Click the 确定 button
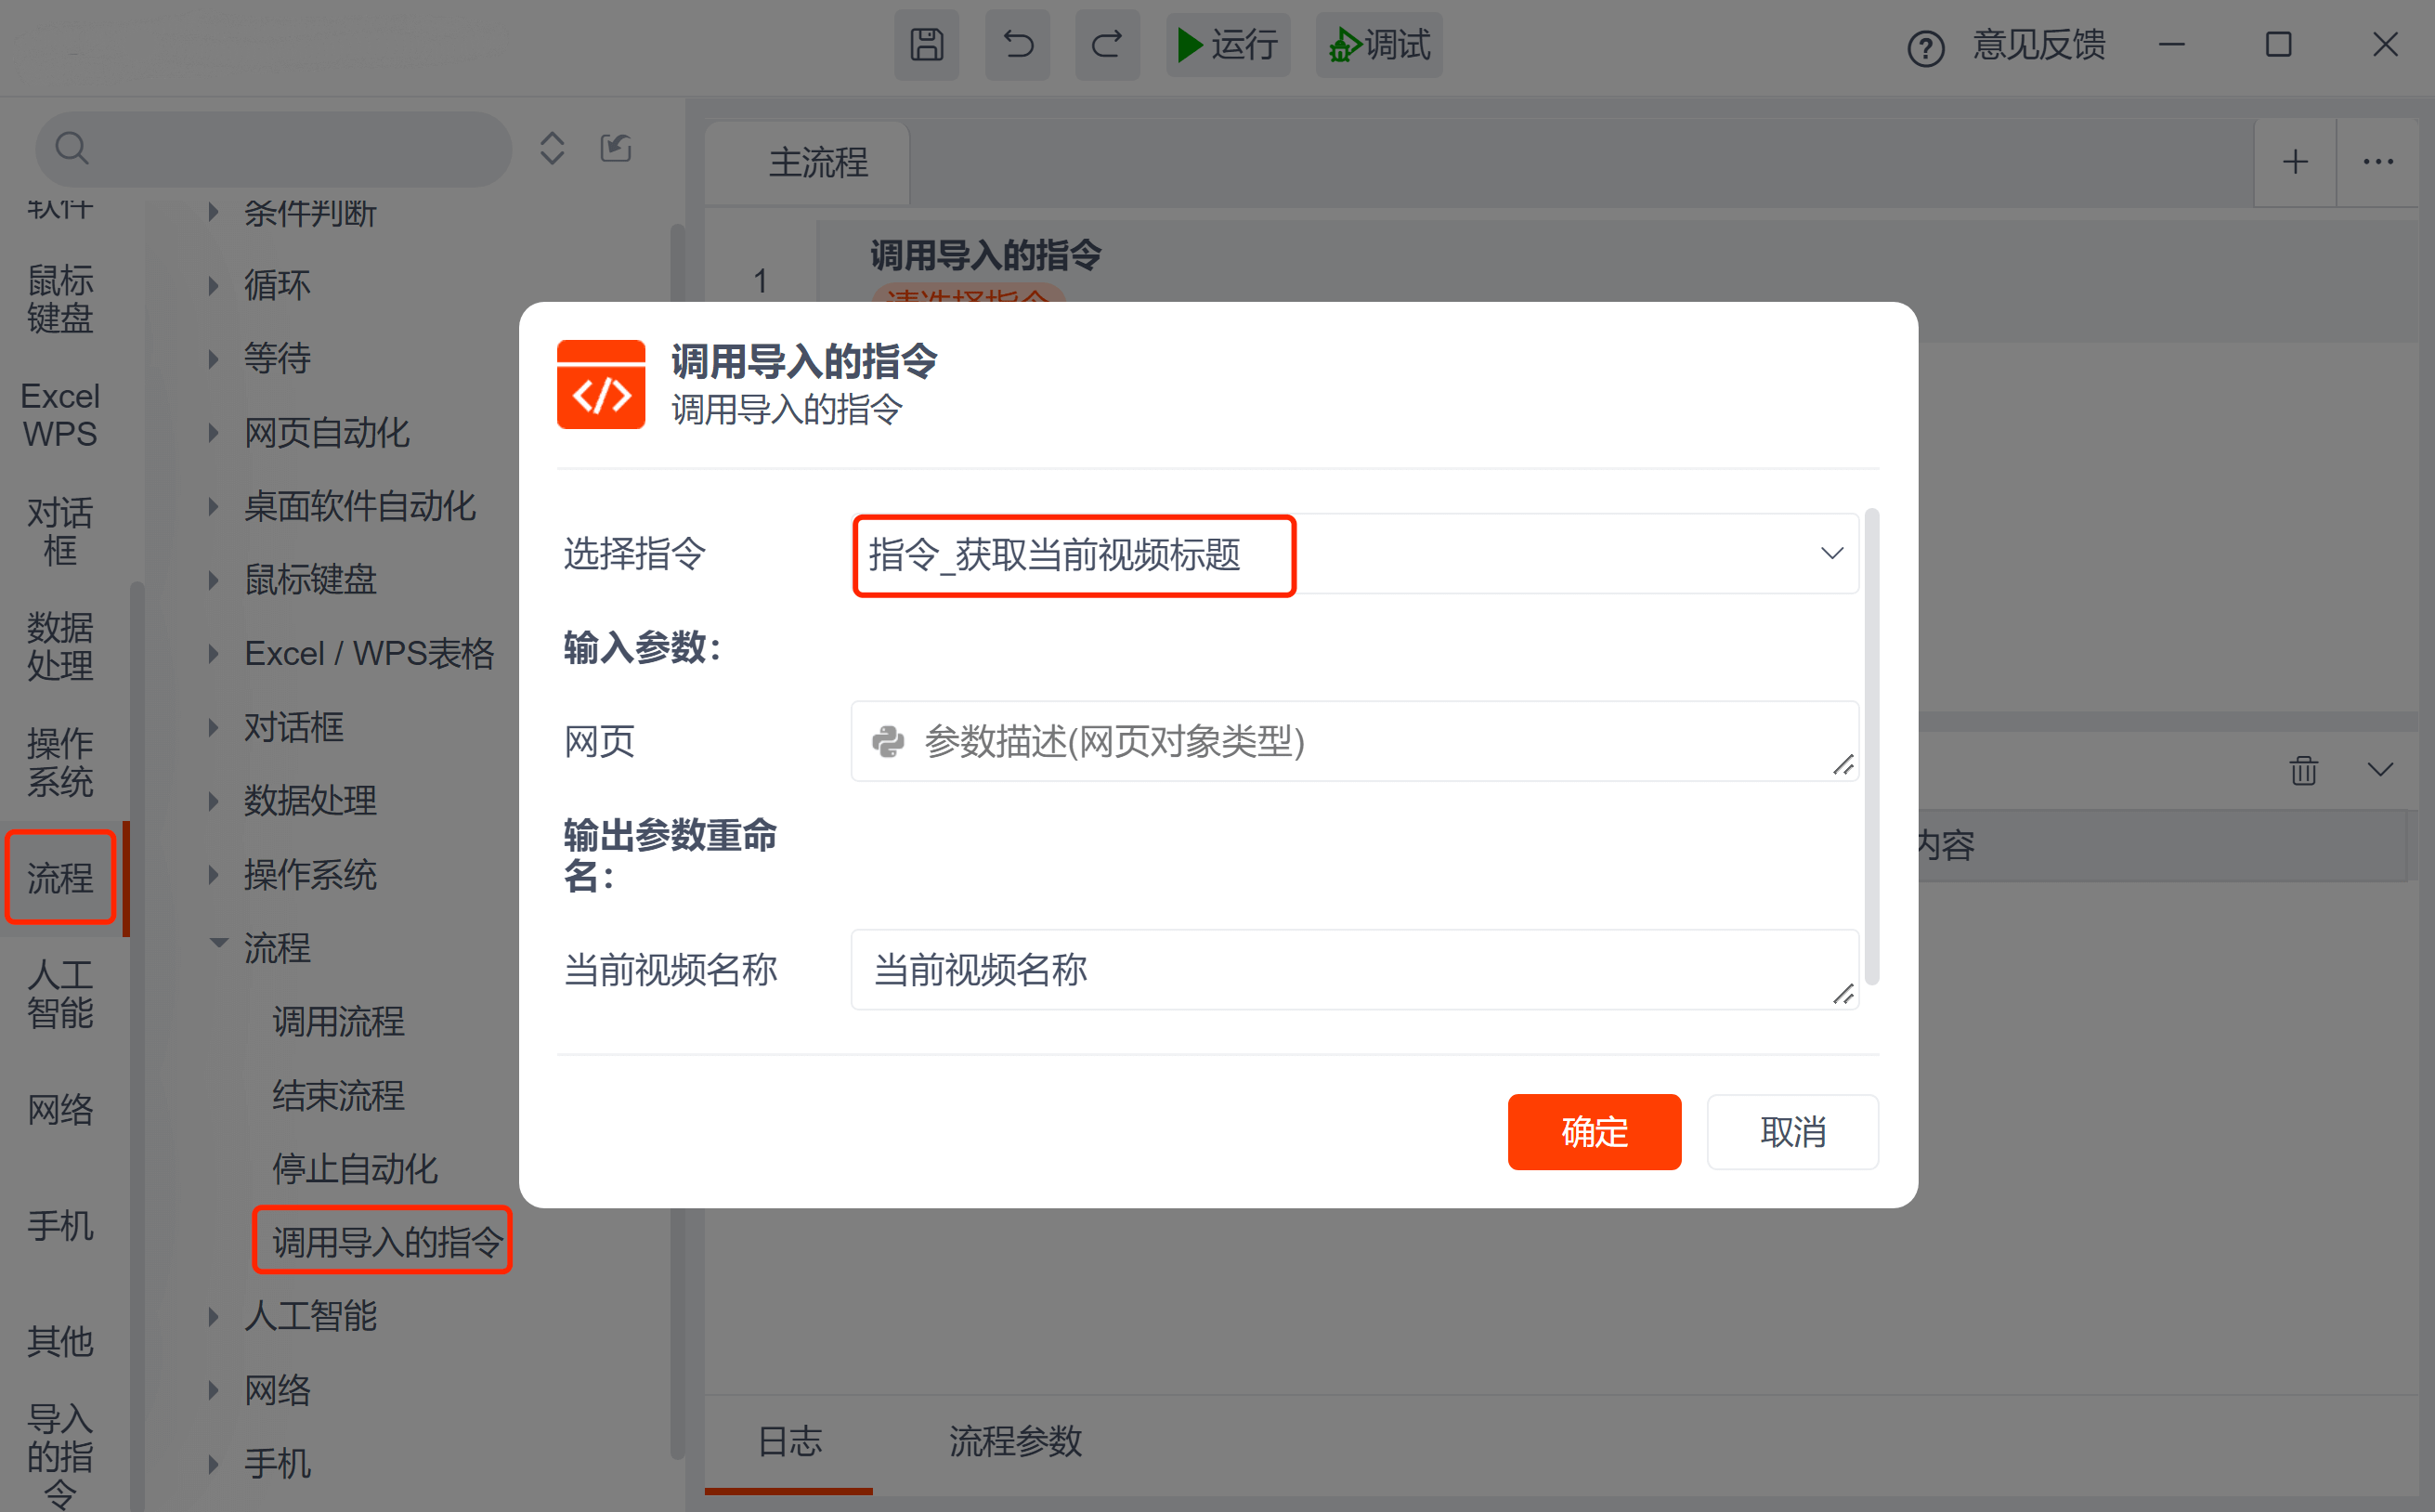 1594,1132
